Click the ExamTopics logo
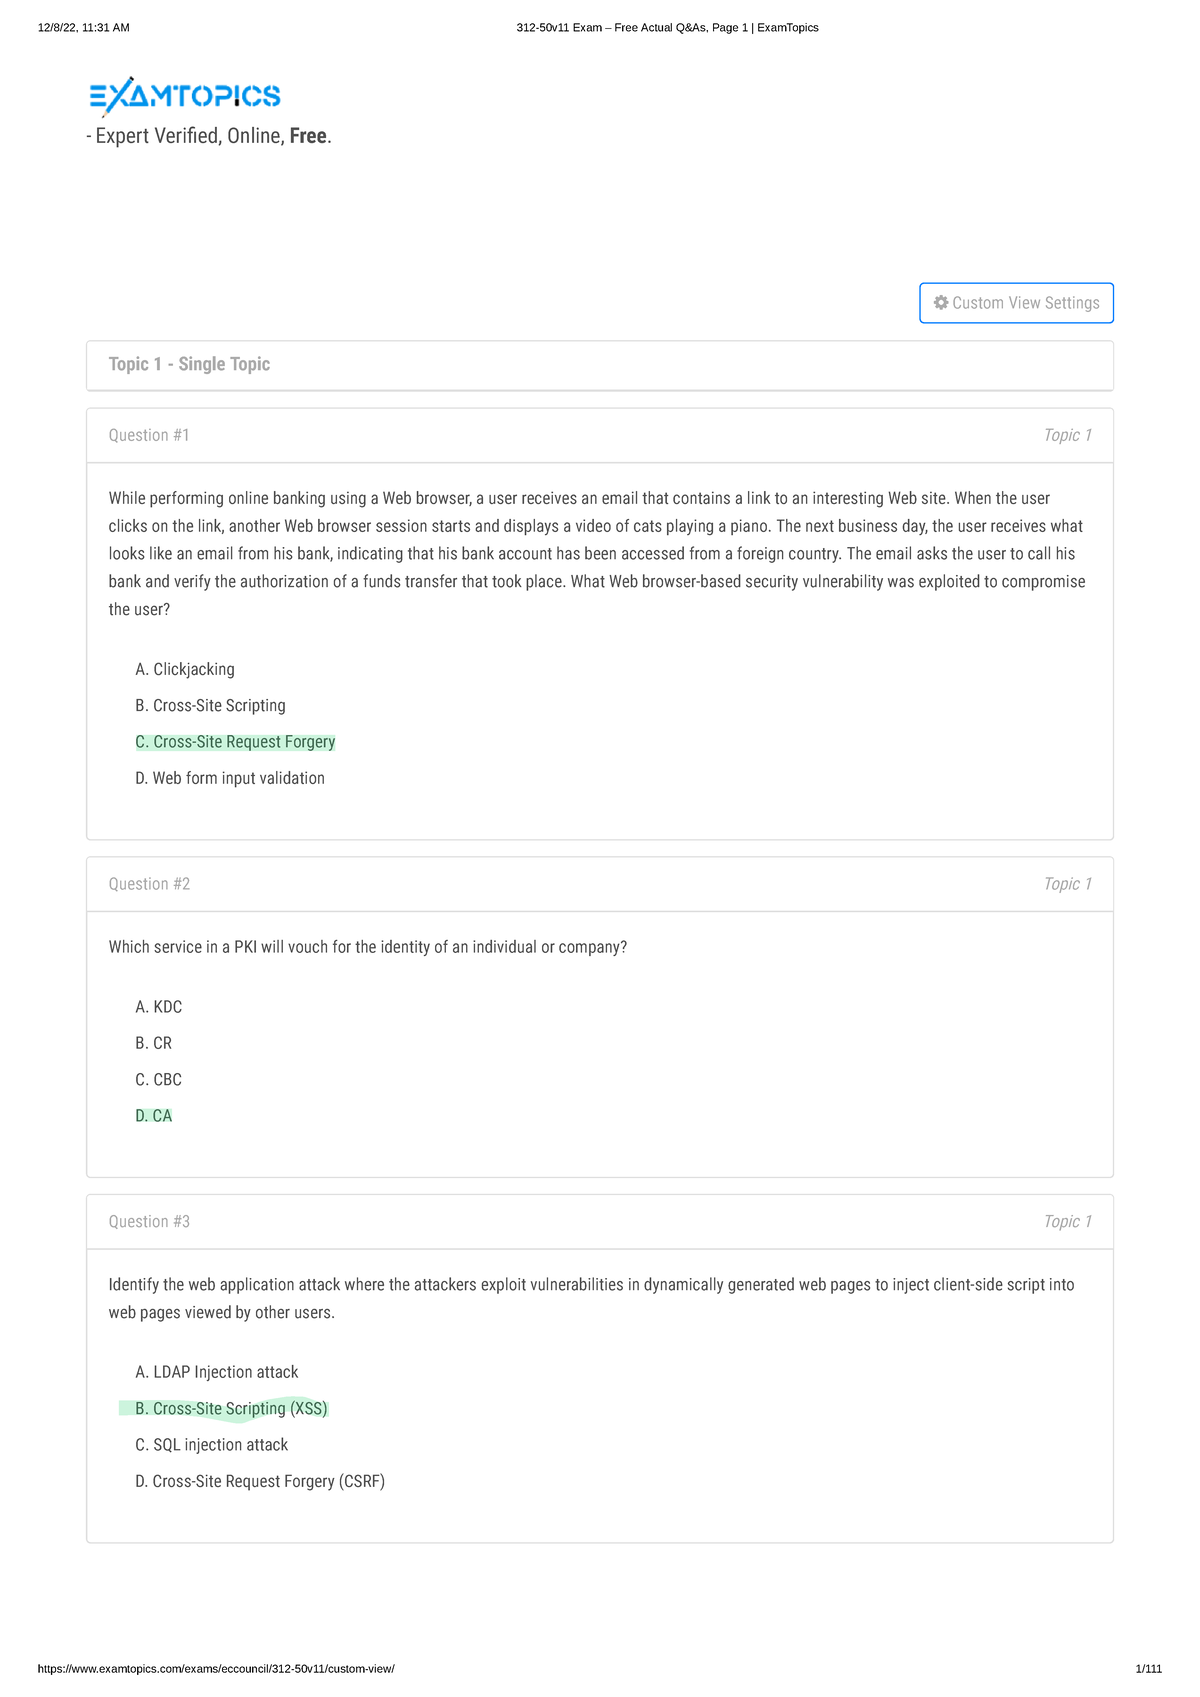1200x1697 pixels. pyautogui.click(x=185, y=96)
